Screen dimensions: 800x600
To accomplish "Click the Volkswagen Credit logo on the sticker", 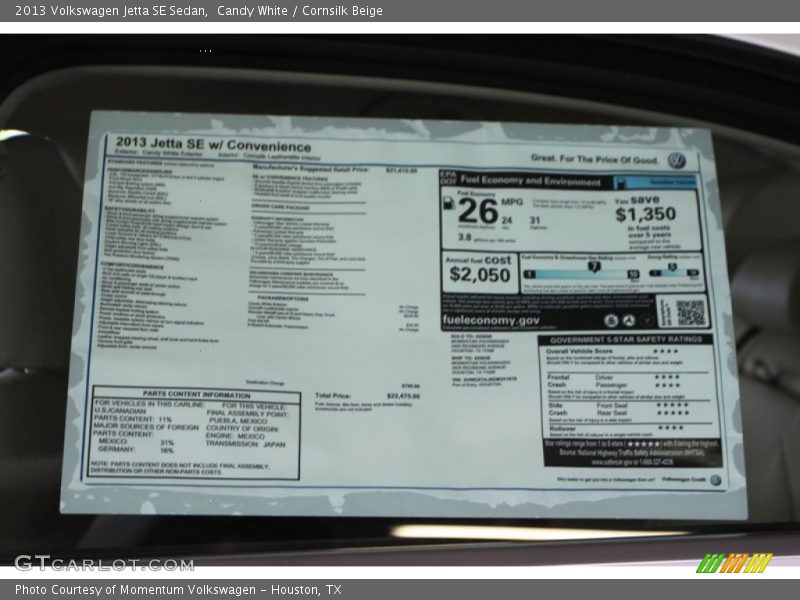I will coord(716,480).
